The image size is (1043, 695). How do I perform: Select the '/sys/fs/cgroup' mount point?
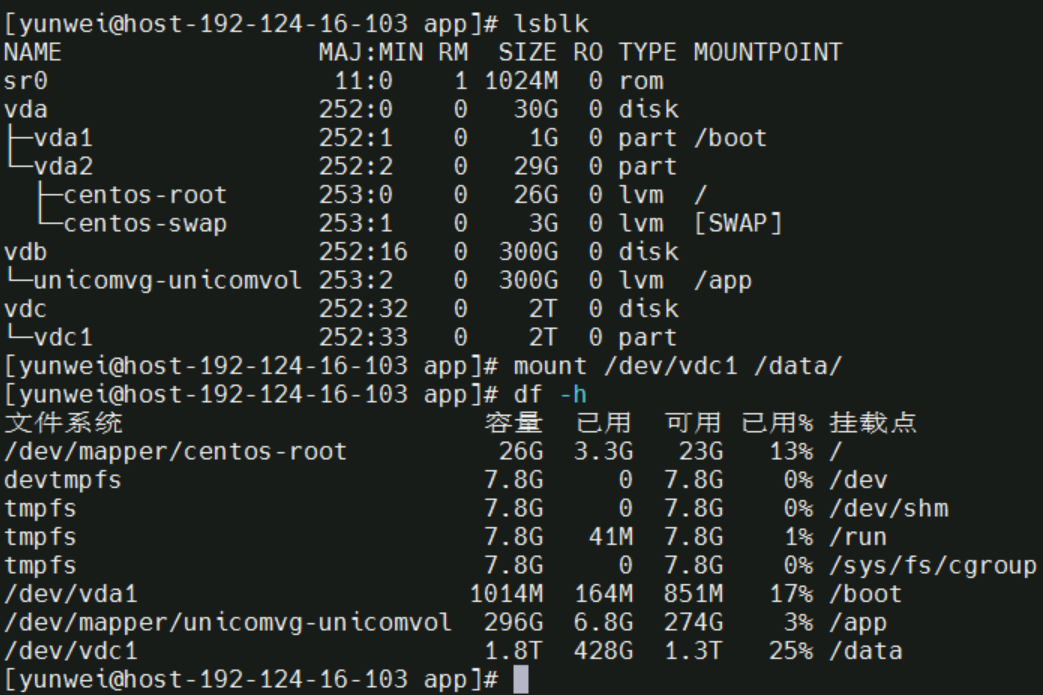click(933, 566)
